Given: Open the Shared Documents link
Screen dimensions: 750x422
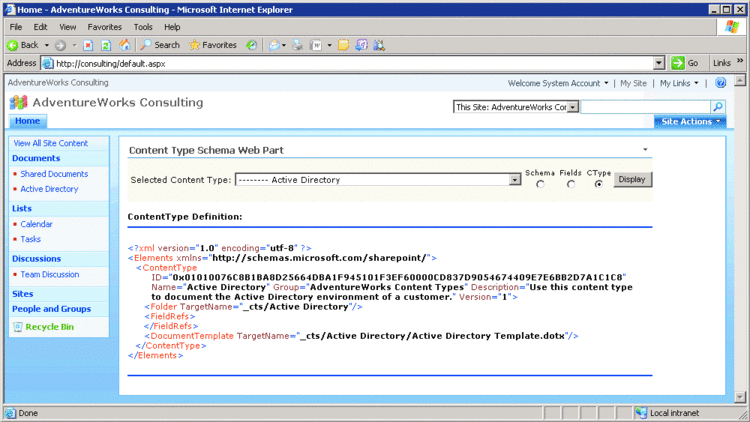Looking at the screenshot, I should [x=54, y=174].
